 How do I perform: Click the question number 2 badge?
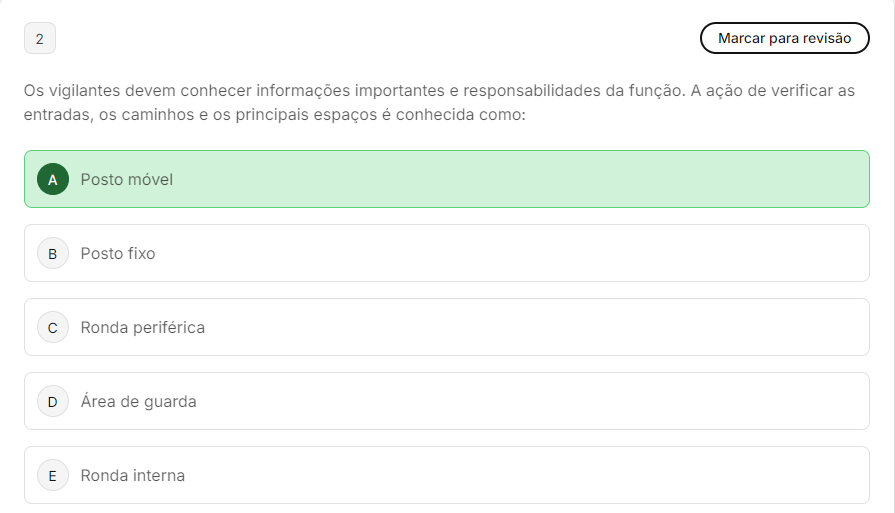click(40, 39)
